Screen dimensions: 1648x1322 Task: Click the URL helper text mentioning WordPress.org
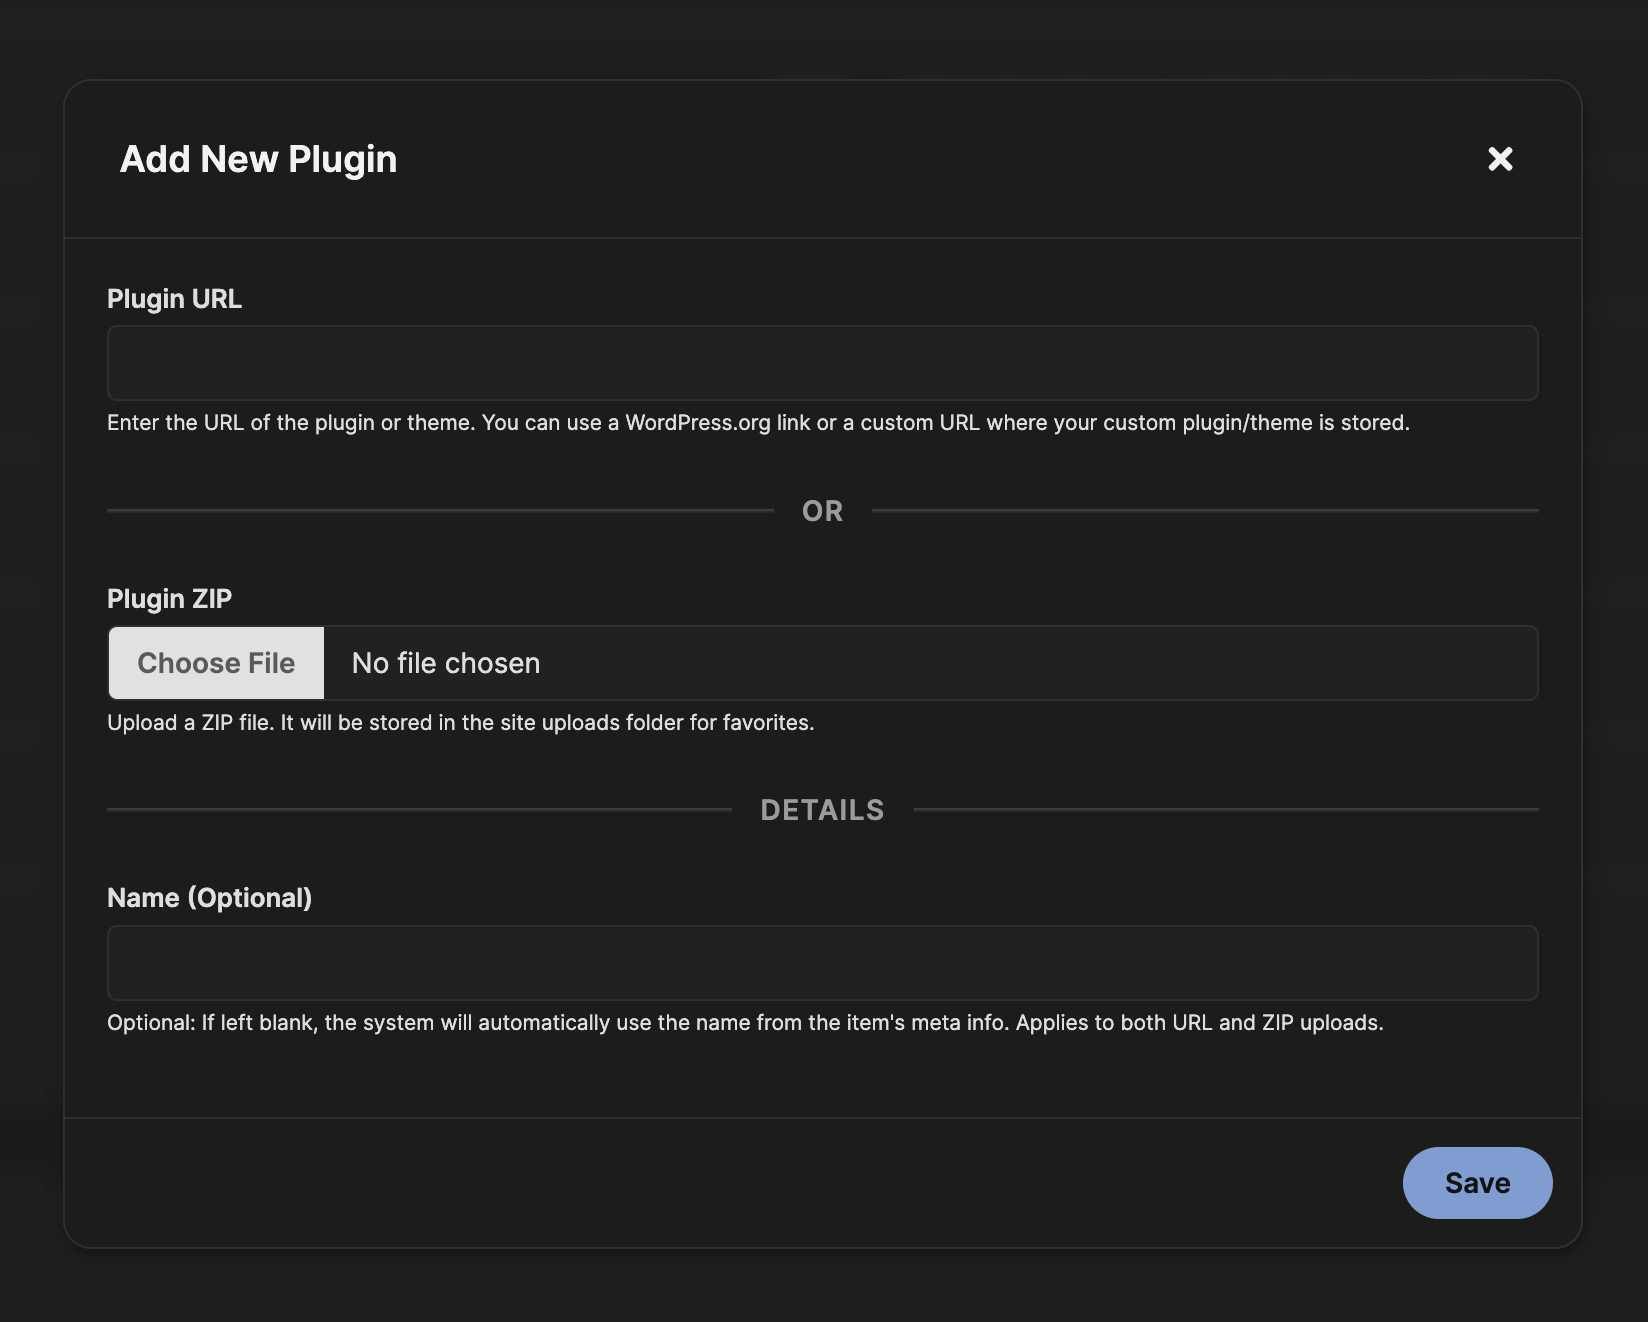pyautogui.click(x=757, y=422)
